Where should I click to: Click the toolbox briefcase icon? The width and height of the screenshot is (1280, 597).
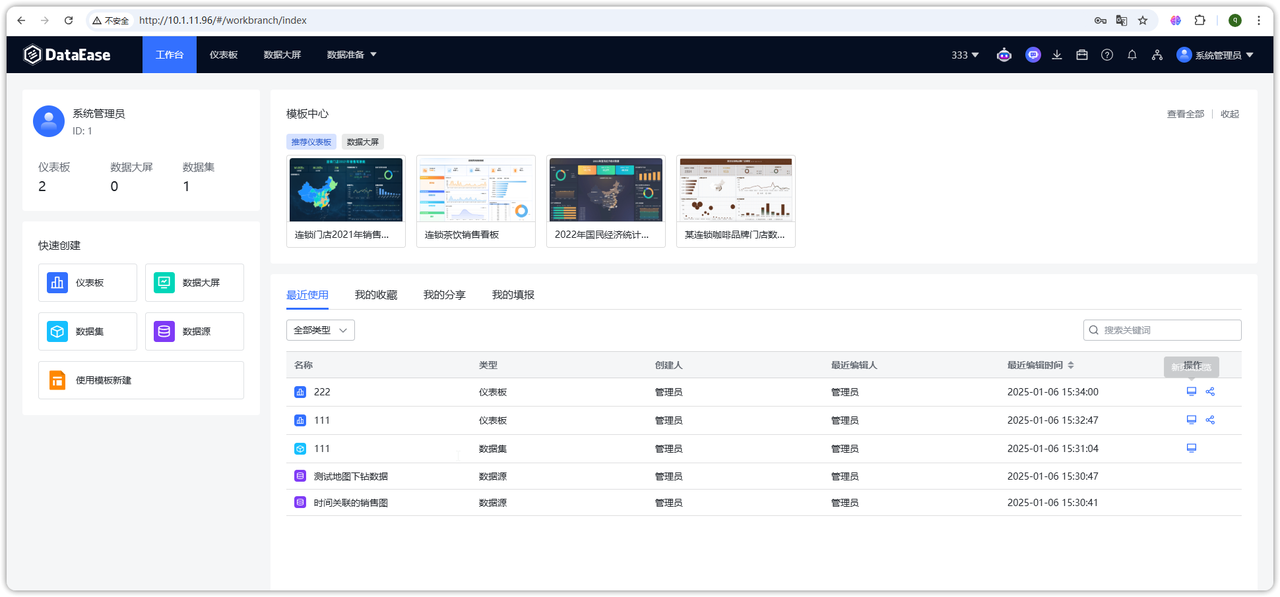click(1082, 55)
